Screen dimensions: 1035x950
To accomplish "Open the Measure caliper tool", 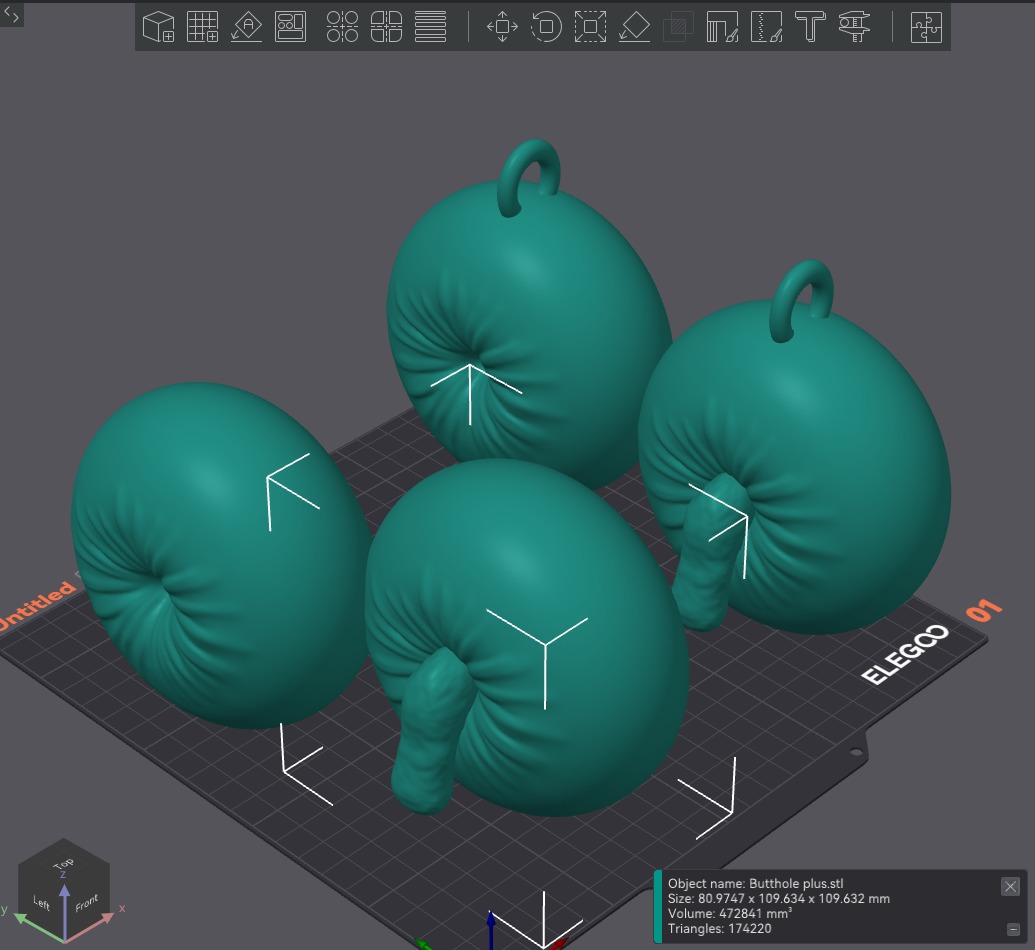I will point(854,27).
